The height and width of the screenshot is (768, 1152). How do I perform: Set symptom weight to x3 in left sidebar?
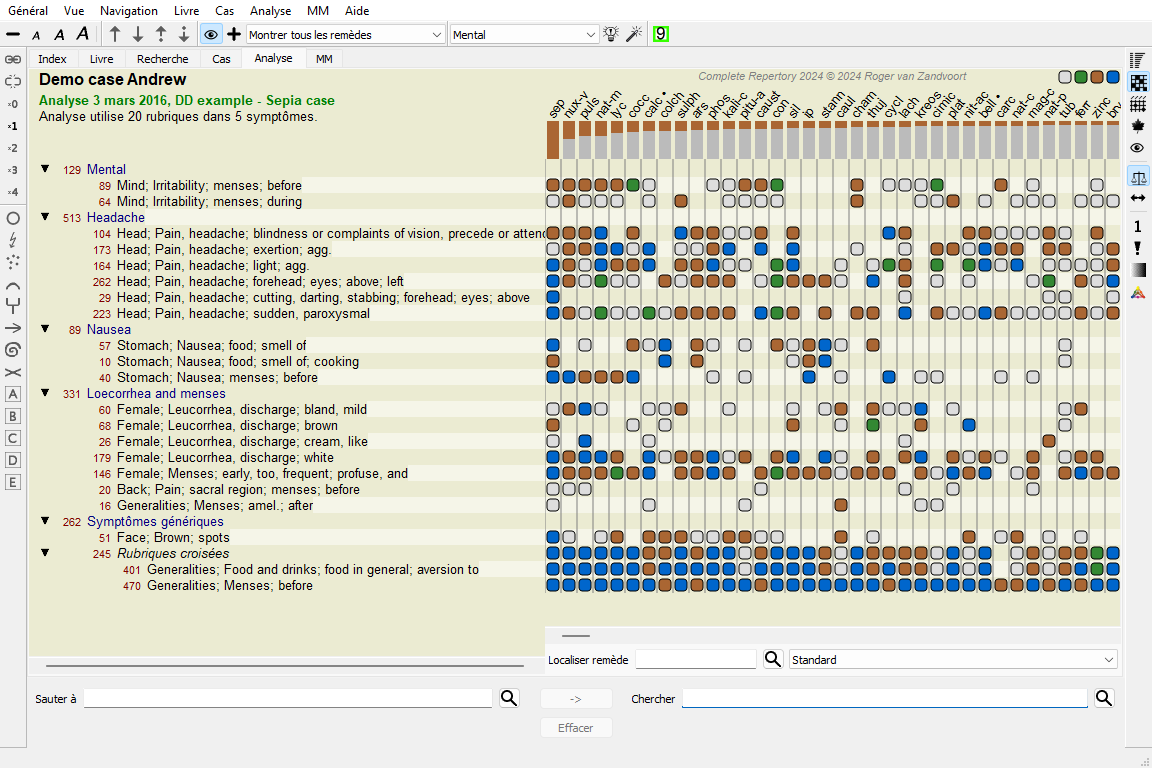[13, 170]
